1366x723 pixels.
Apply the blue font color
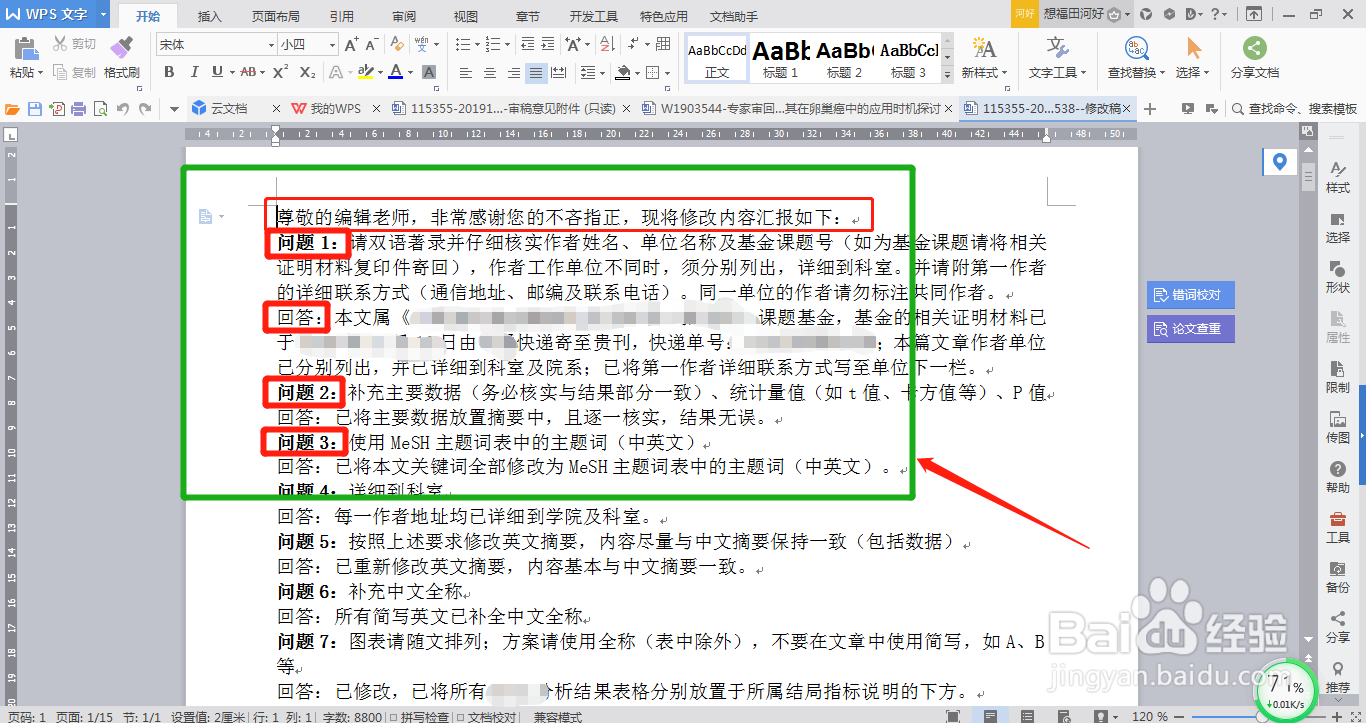396,72
